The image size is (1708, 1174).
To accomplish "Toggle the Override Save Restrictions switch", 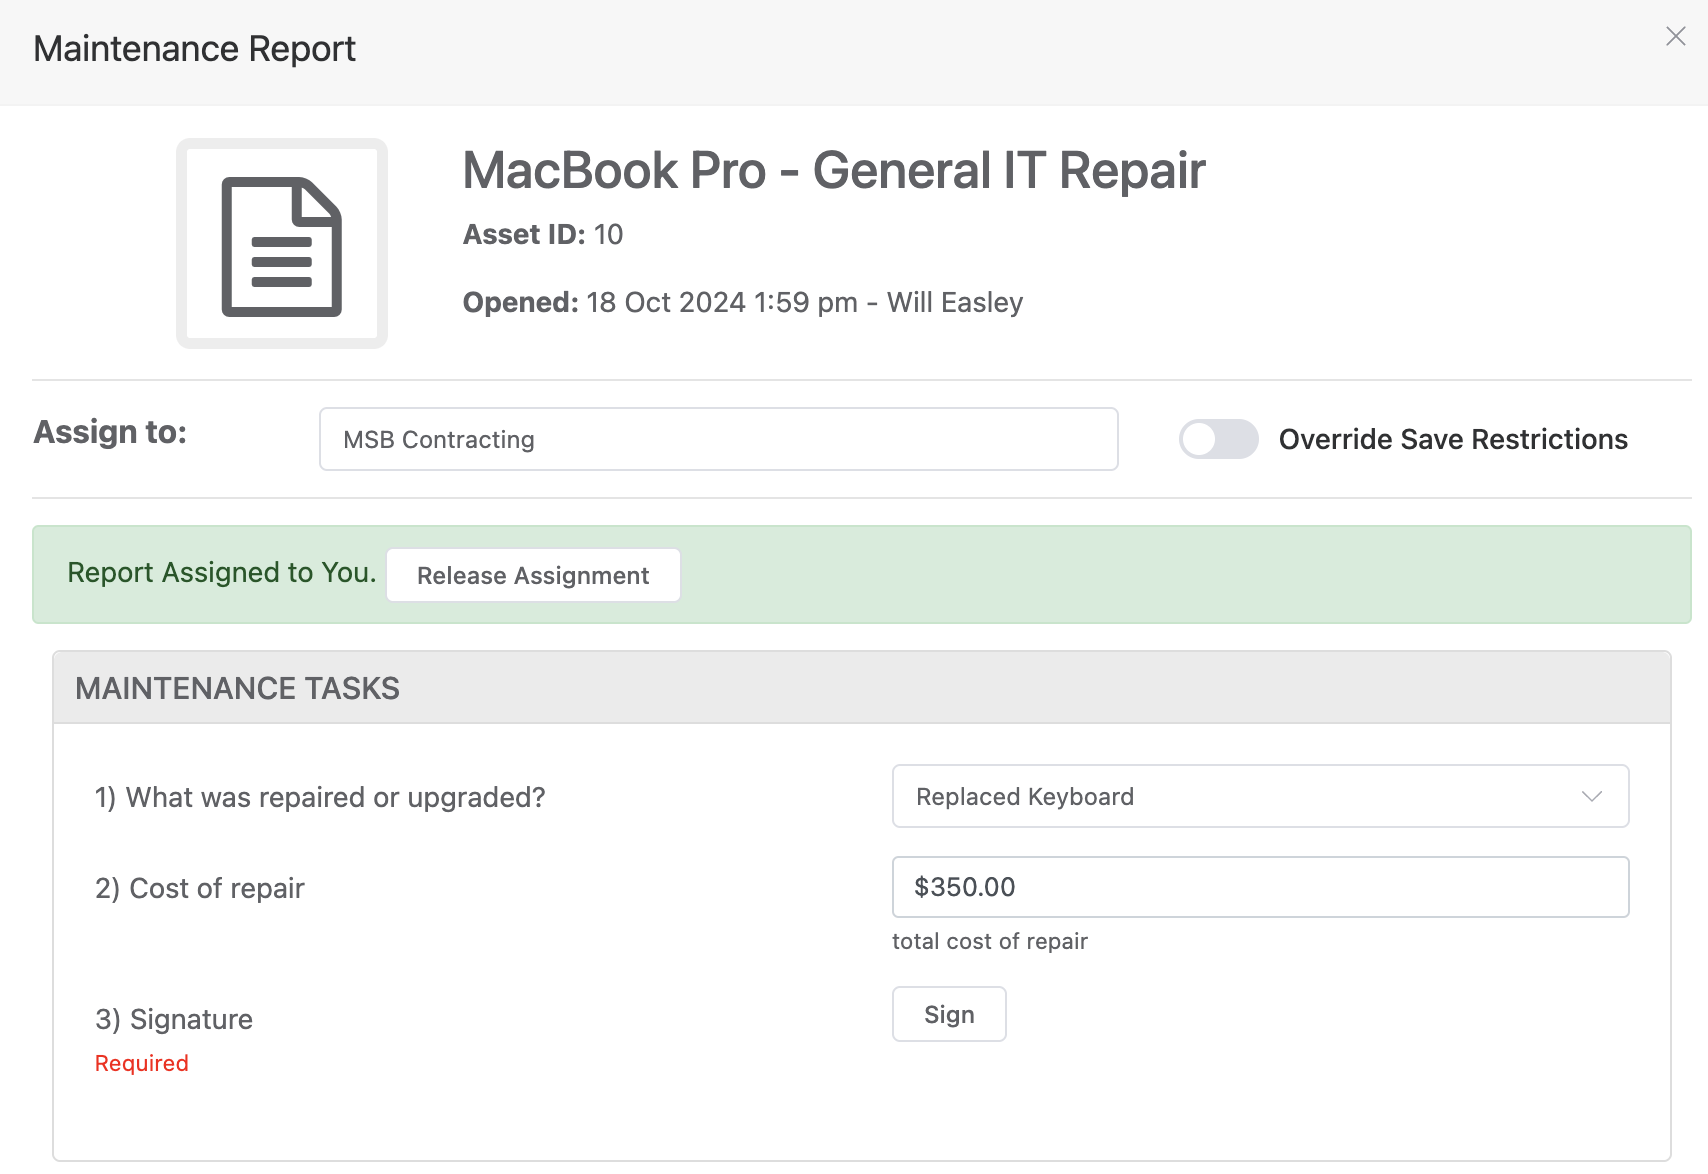I will [x=1217, y=439].
